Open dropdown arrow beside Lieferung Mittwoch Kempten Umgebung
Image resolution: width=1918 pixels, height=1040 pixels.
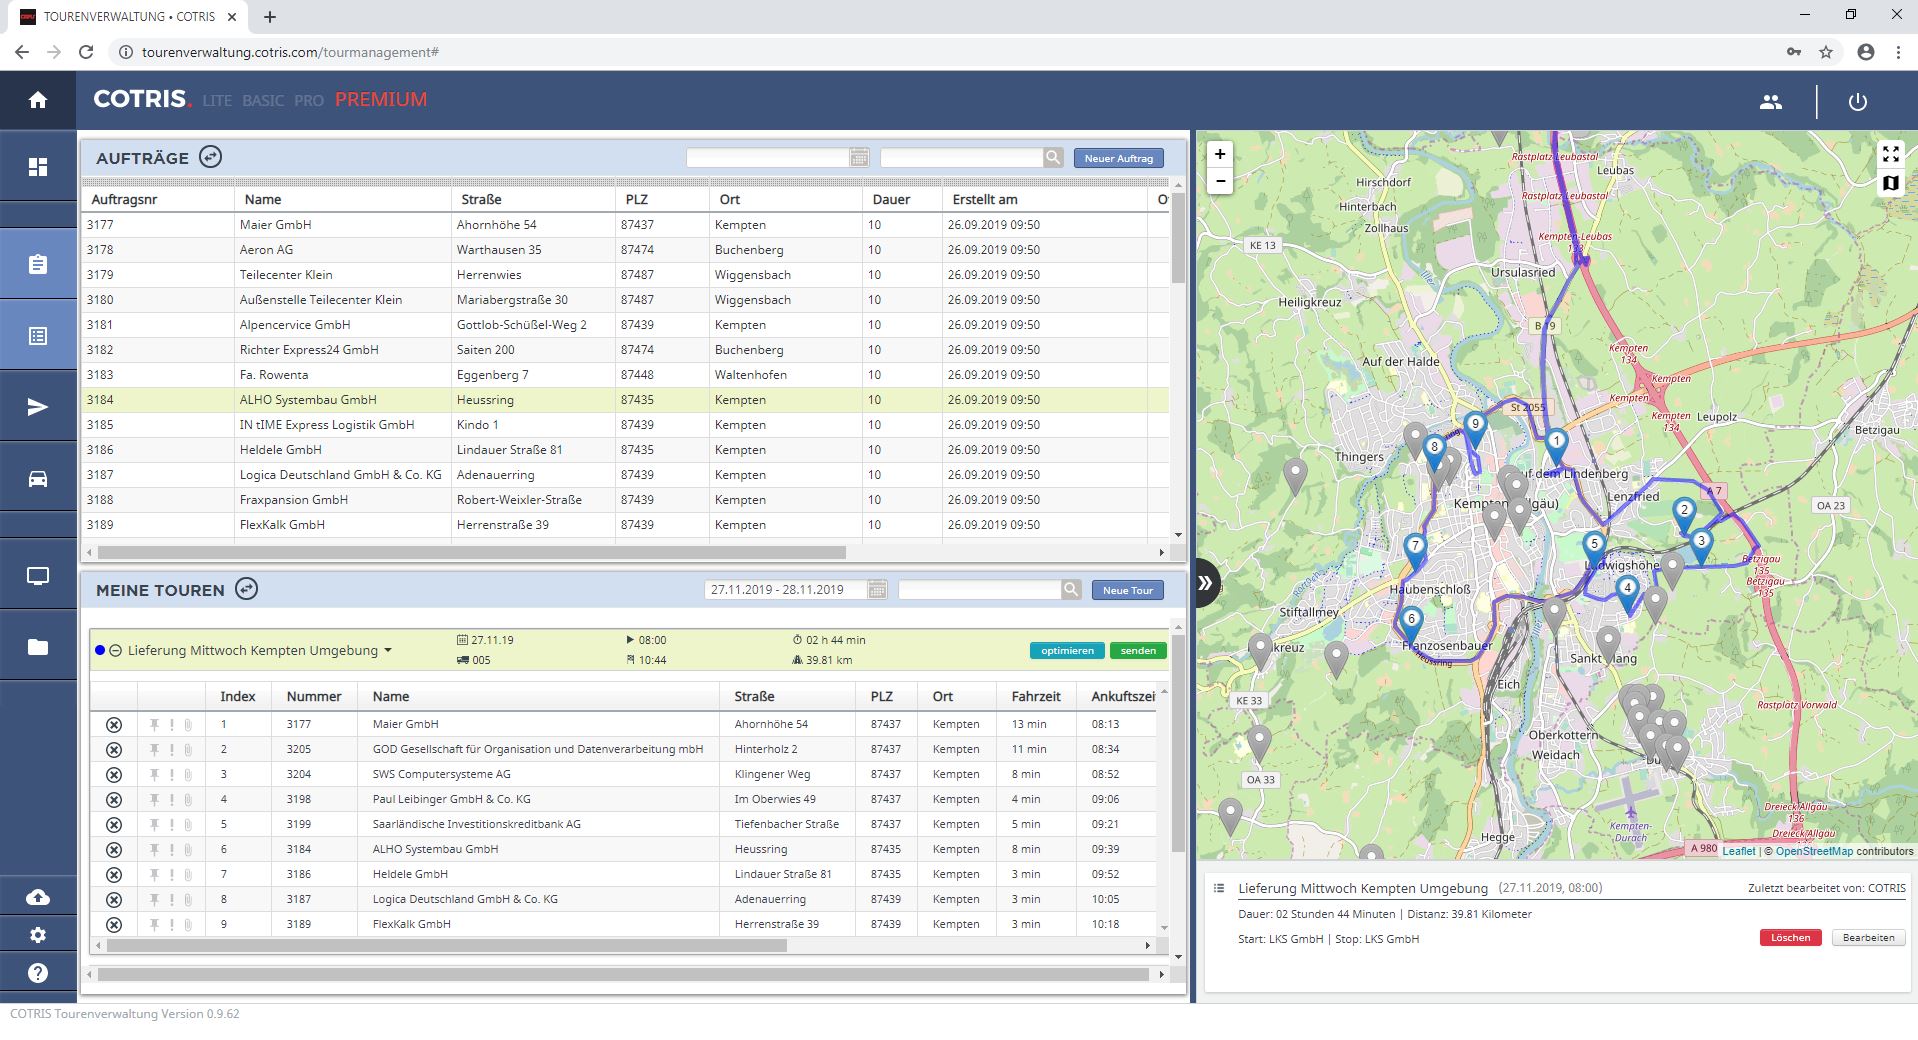click(x=388, y=650)
